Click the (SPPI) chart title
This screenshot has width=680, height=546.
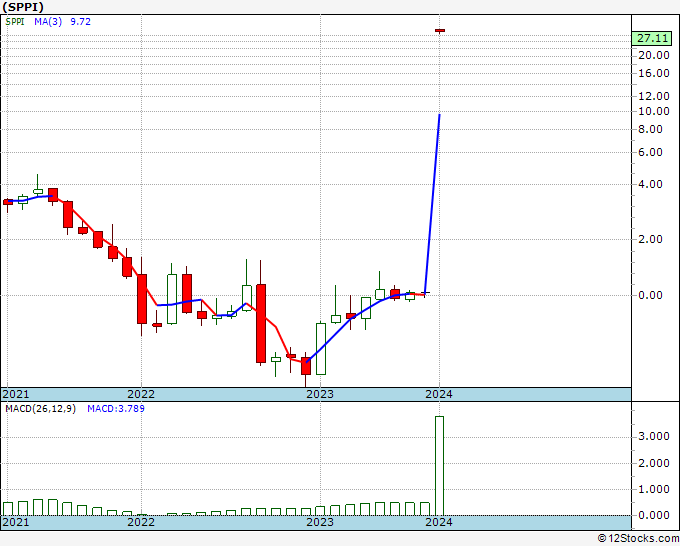pos(23,7)
